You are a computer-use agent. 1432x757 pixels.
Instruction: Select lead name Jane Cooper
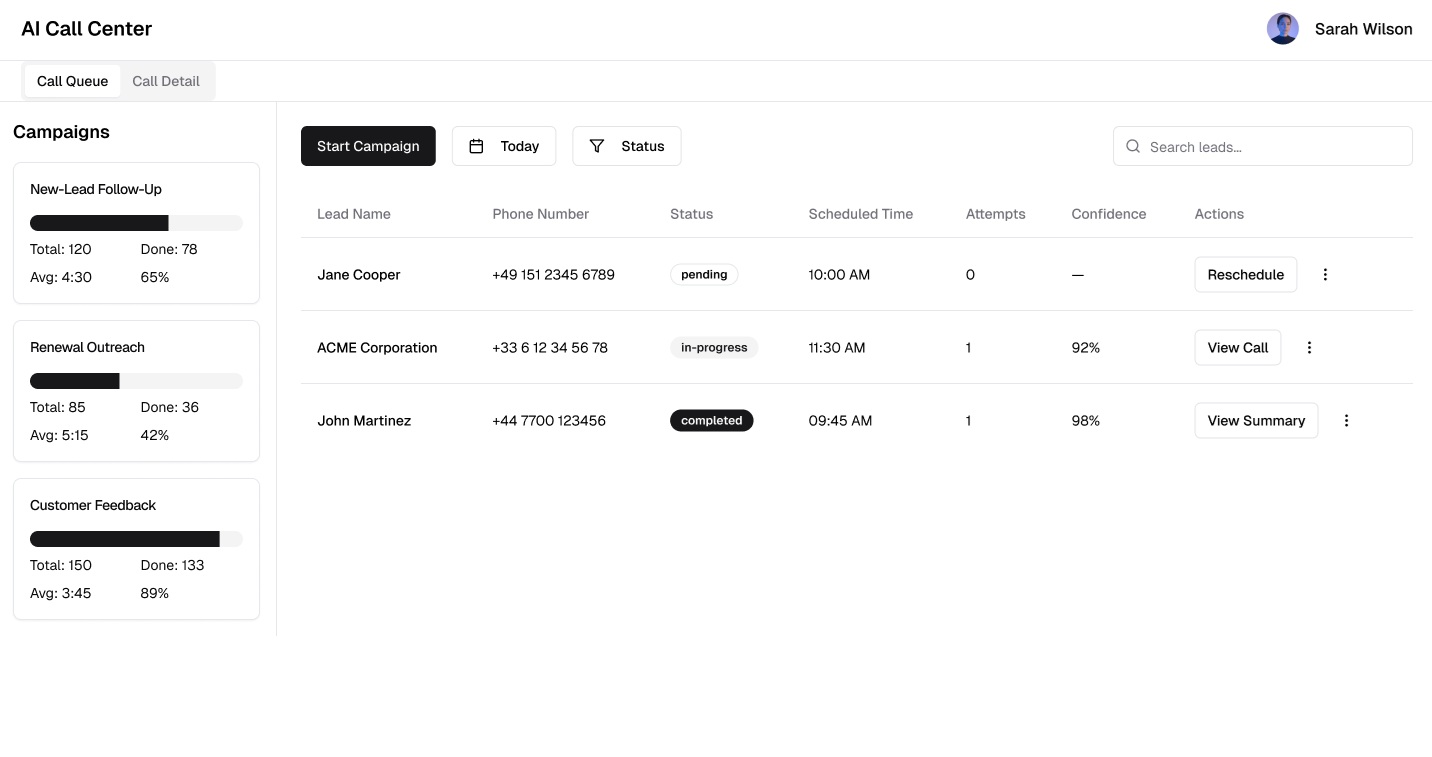(x=359, y=274)
